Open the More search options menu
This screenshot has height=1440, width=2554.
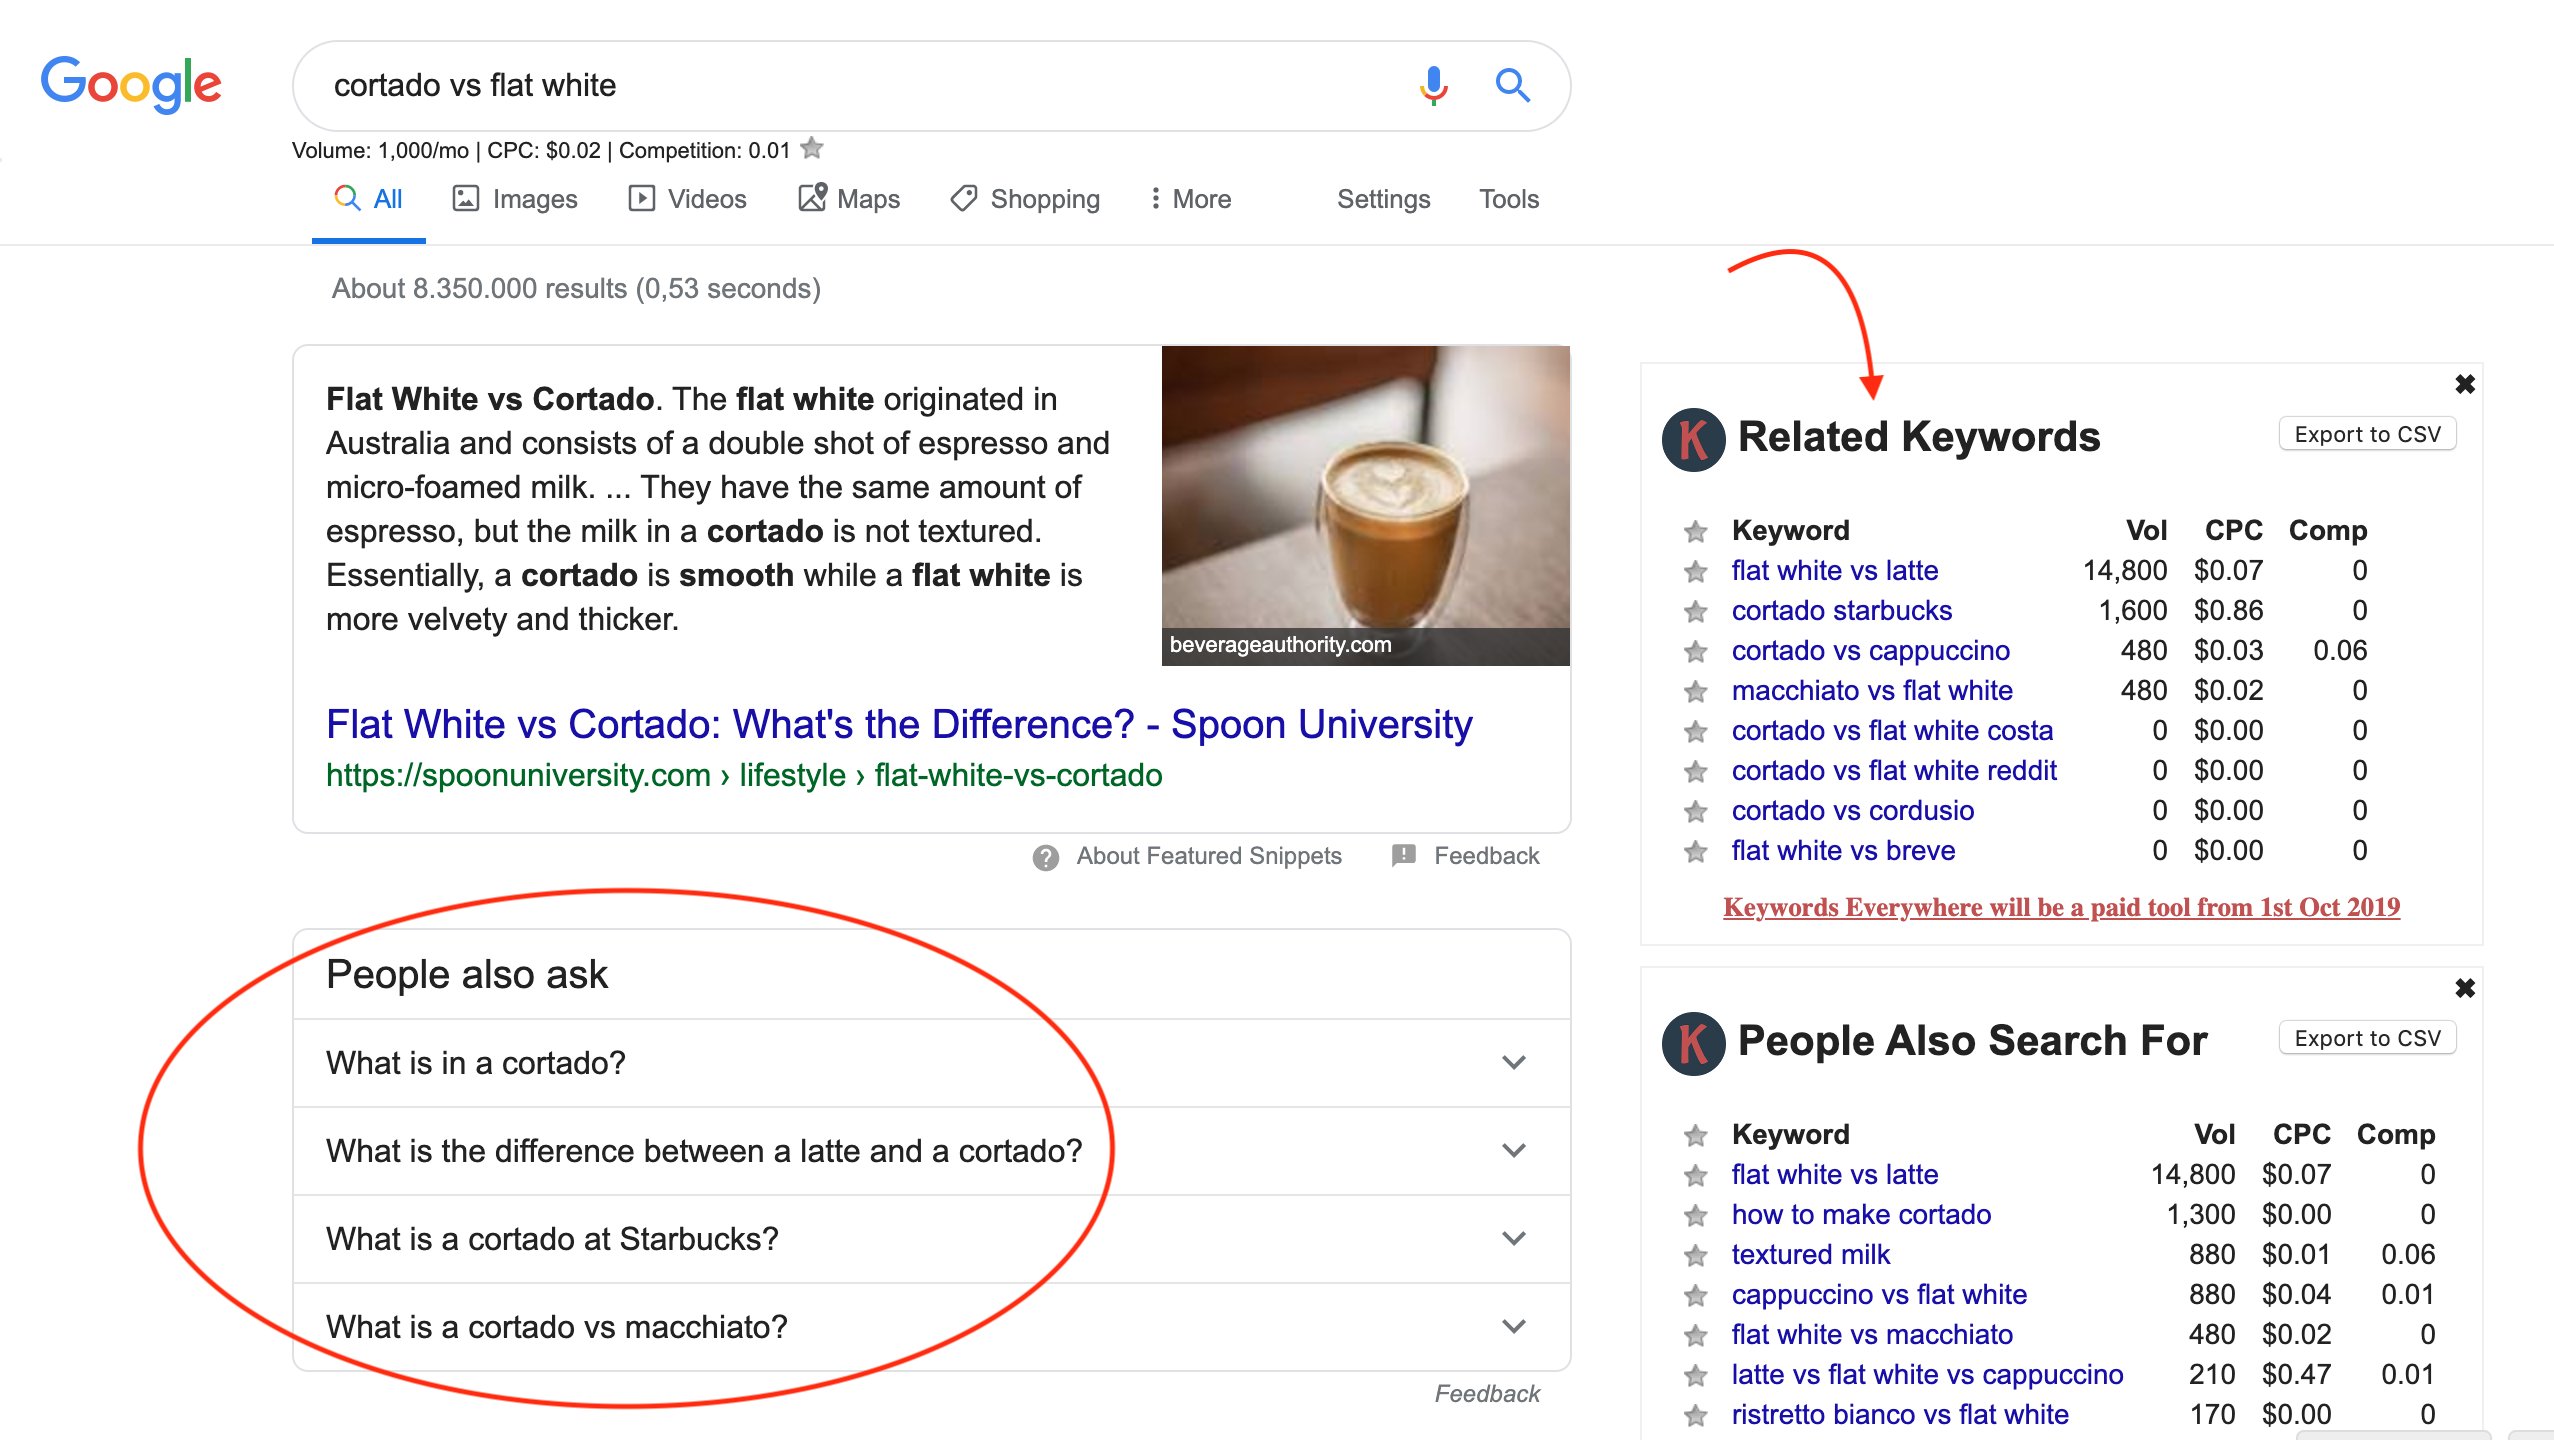tap(1190, 199)
